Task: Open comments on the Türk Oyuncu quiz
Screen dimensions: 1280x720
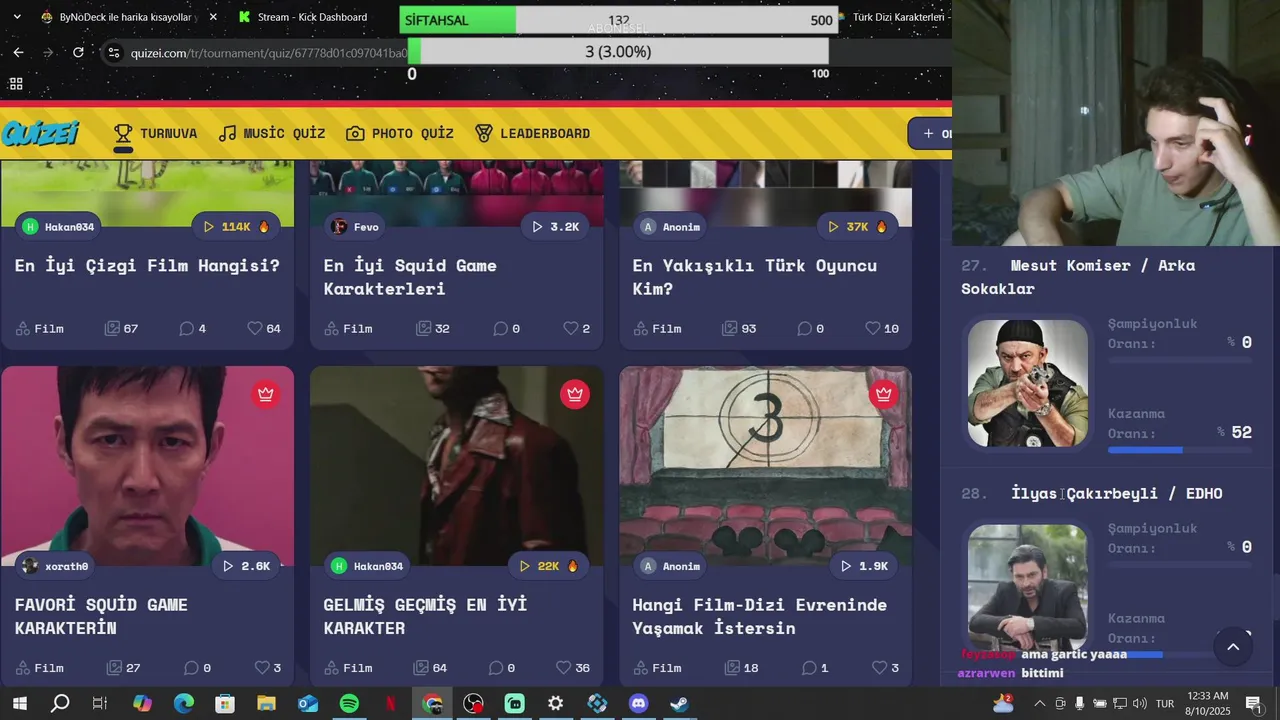Action: pos(810,328)
